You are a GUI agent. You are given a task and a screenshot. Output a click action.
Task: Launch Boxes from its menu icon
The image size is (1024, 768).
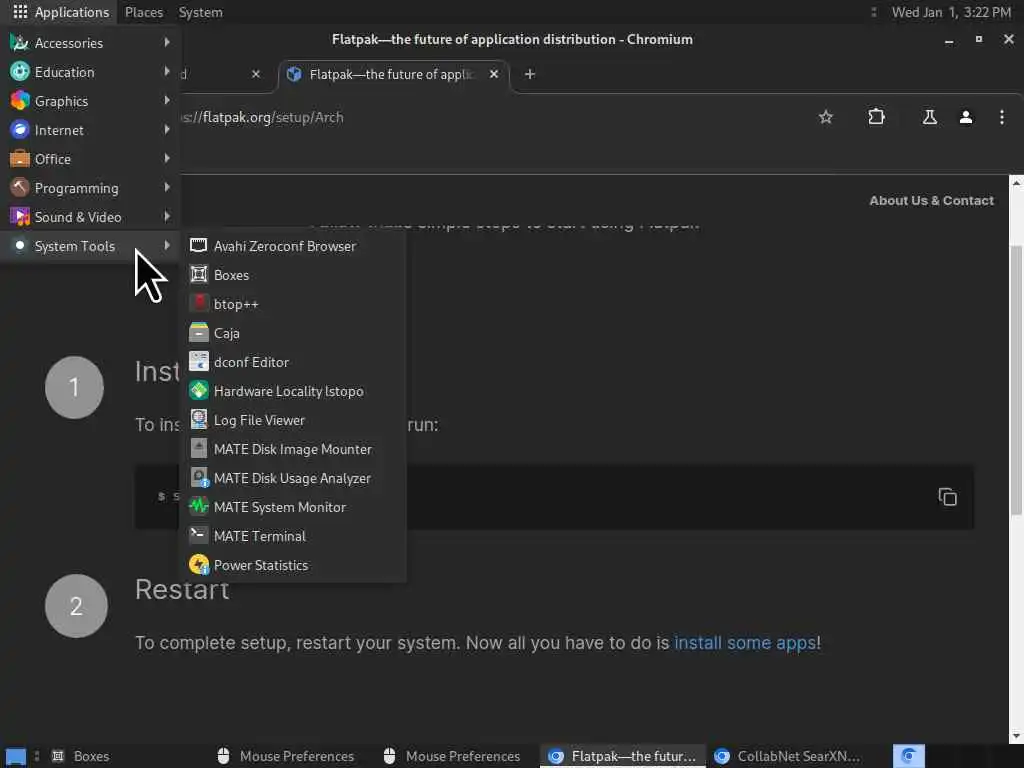coord(199,274)
